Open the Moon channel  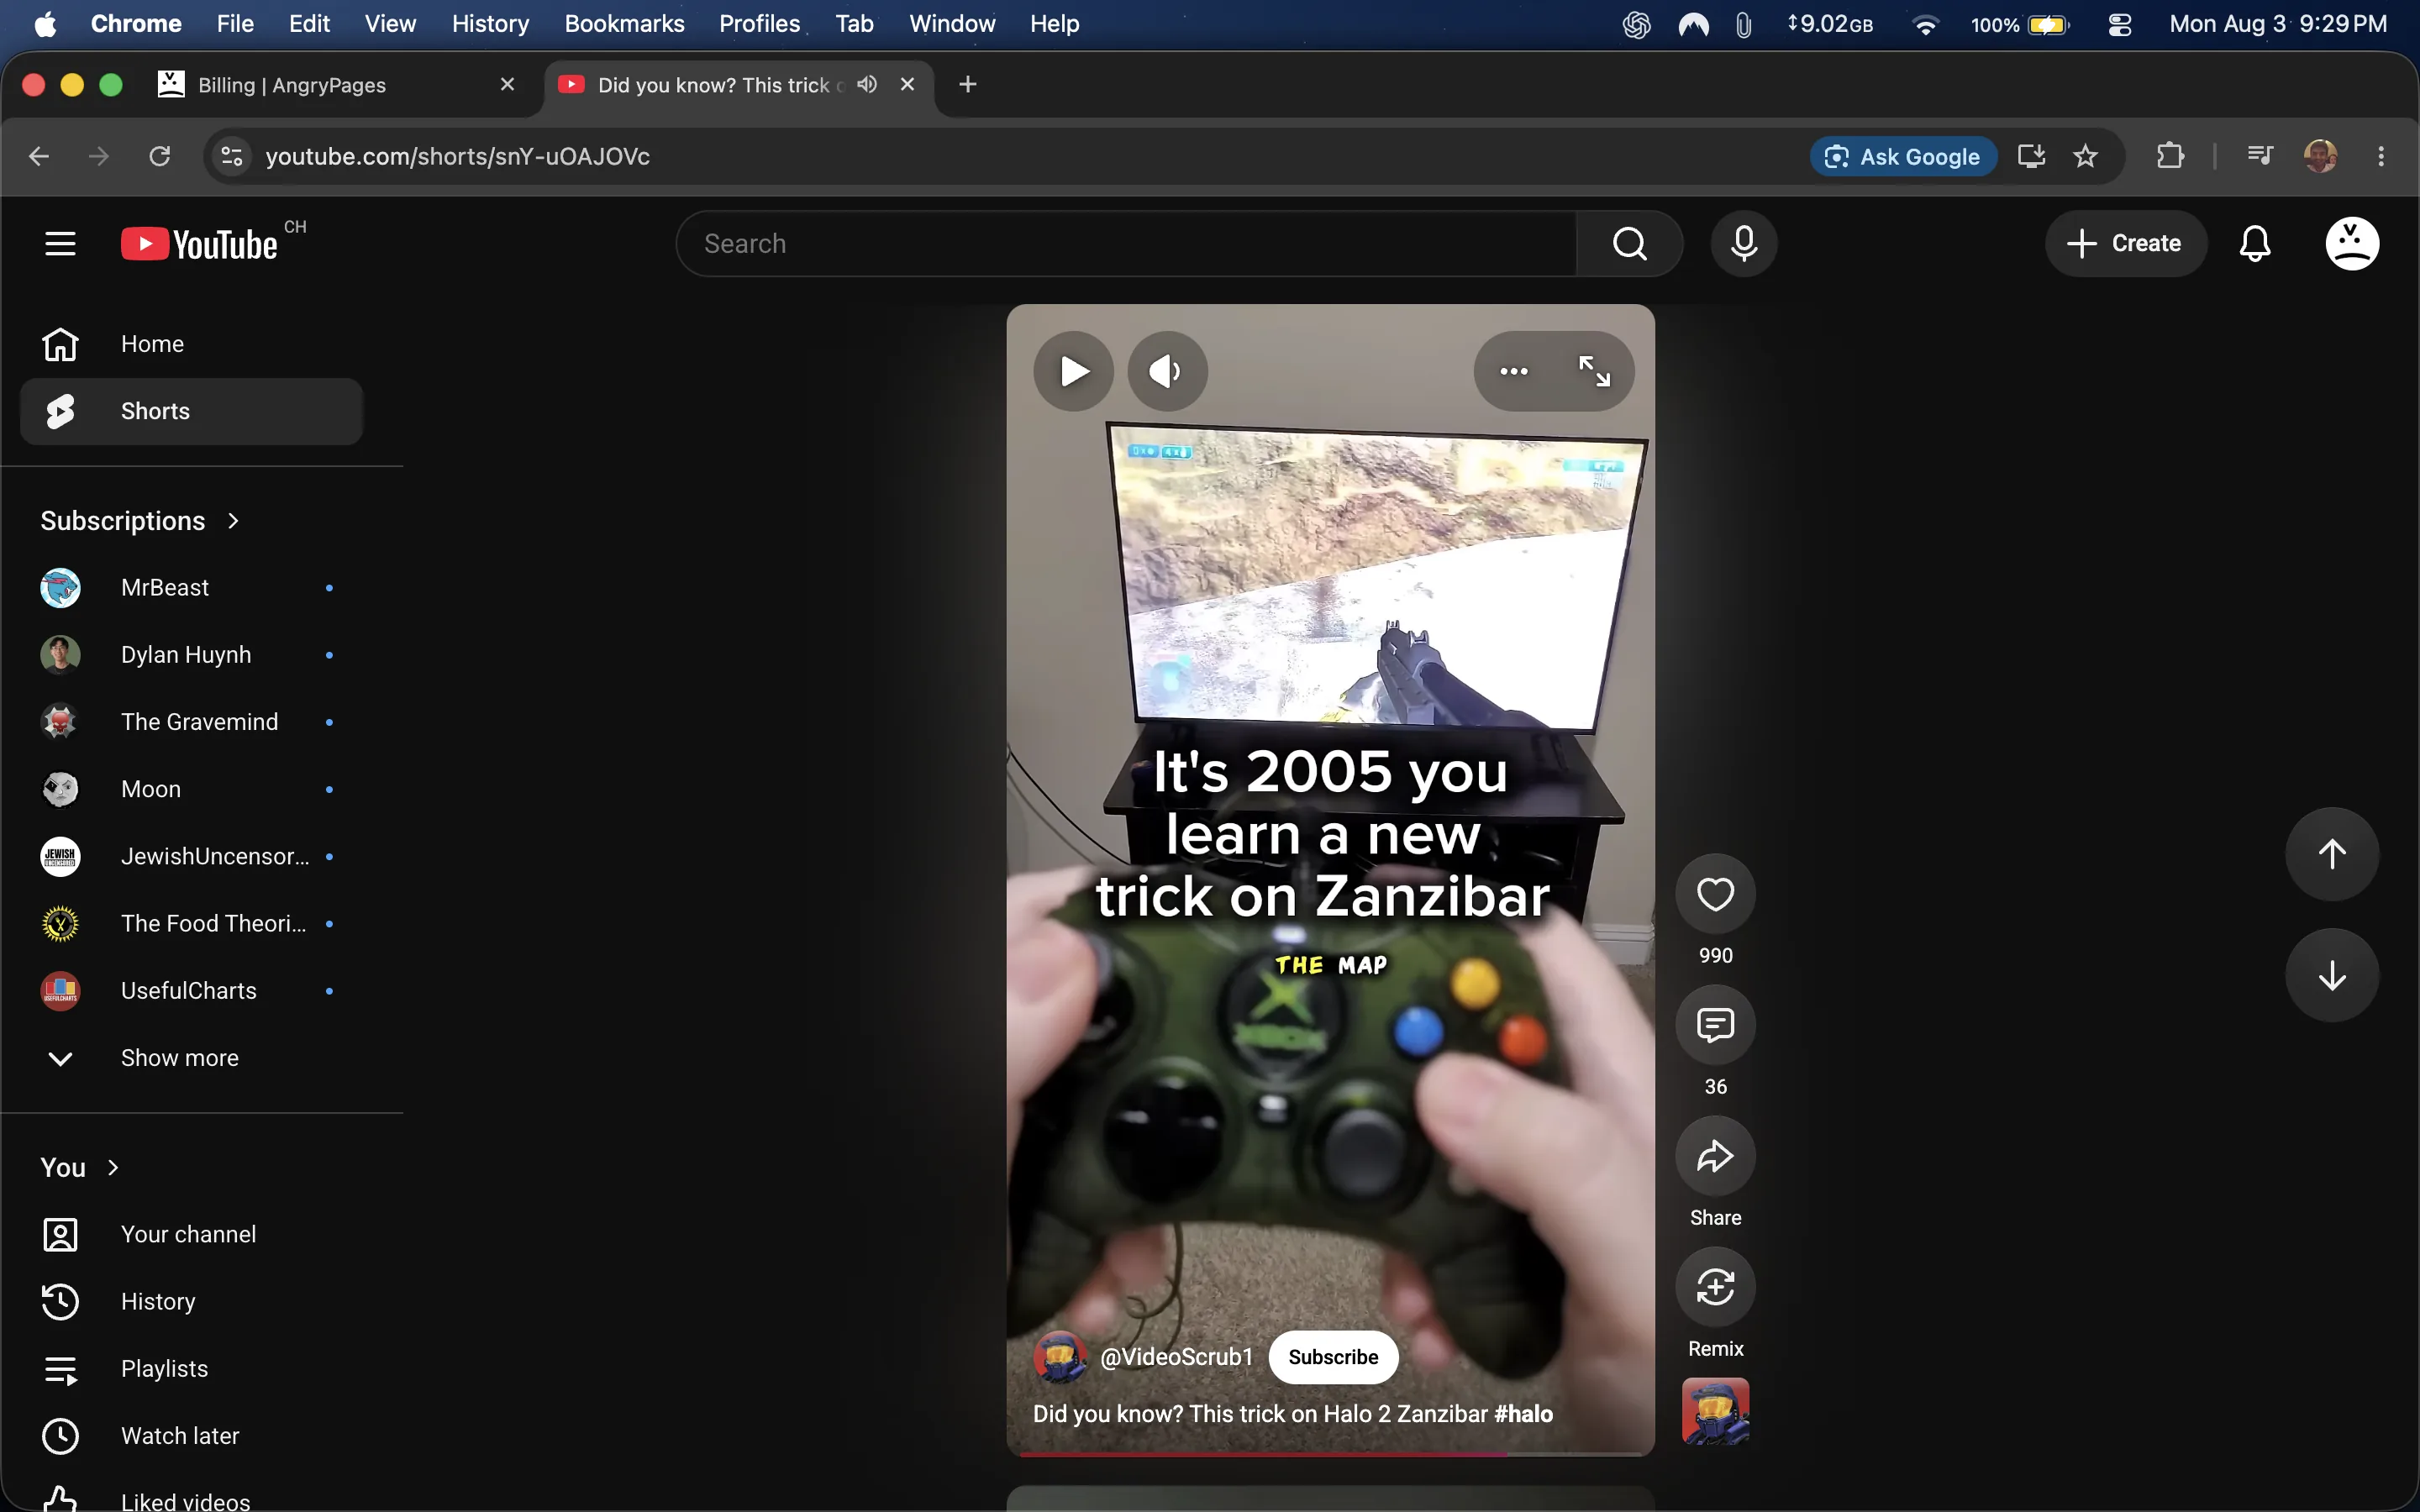[191, 789]
